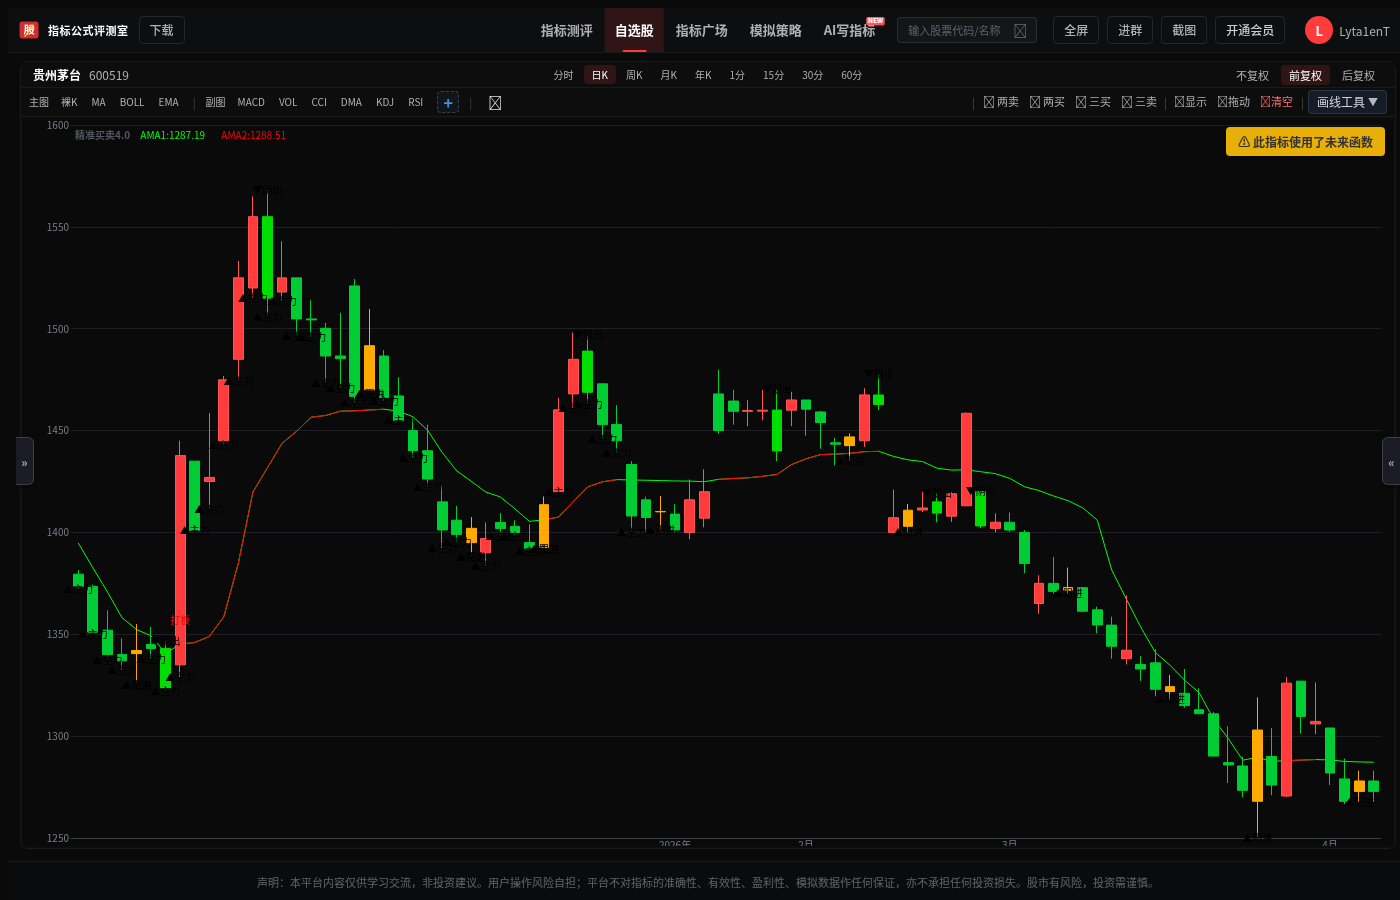This screenshot has width=1400, height=900.
Task: Select the DMA sub-chart indicator
Action: click(x=351, y=103)
